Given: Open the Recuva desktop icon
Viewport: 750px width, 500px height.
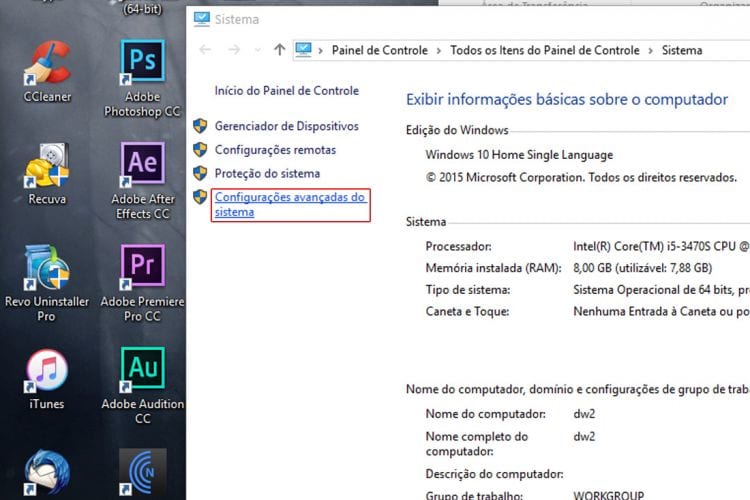Looking at the screenshot, I should click(x=47, y=175).
